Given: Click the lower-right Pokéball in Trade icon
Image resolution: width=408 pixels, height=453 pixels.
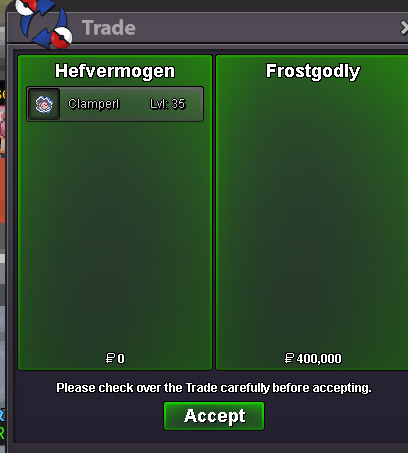Looking at the screenshot, I should click(61, 37).
